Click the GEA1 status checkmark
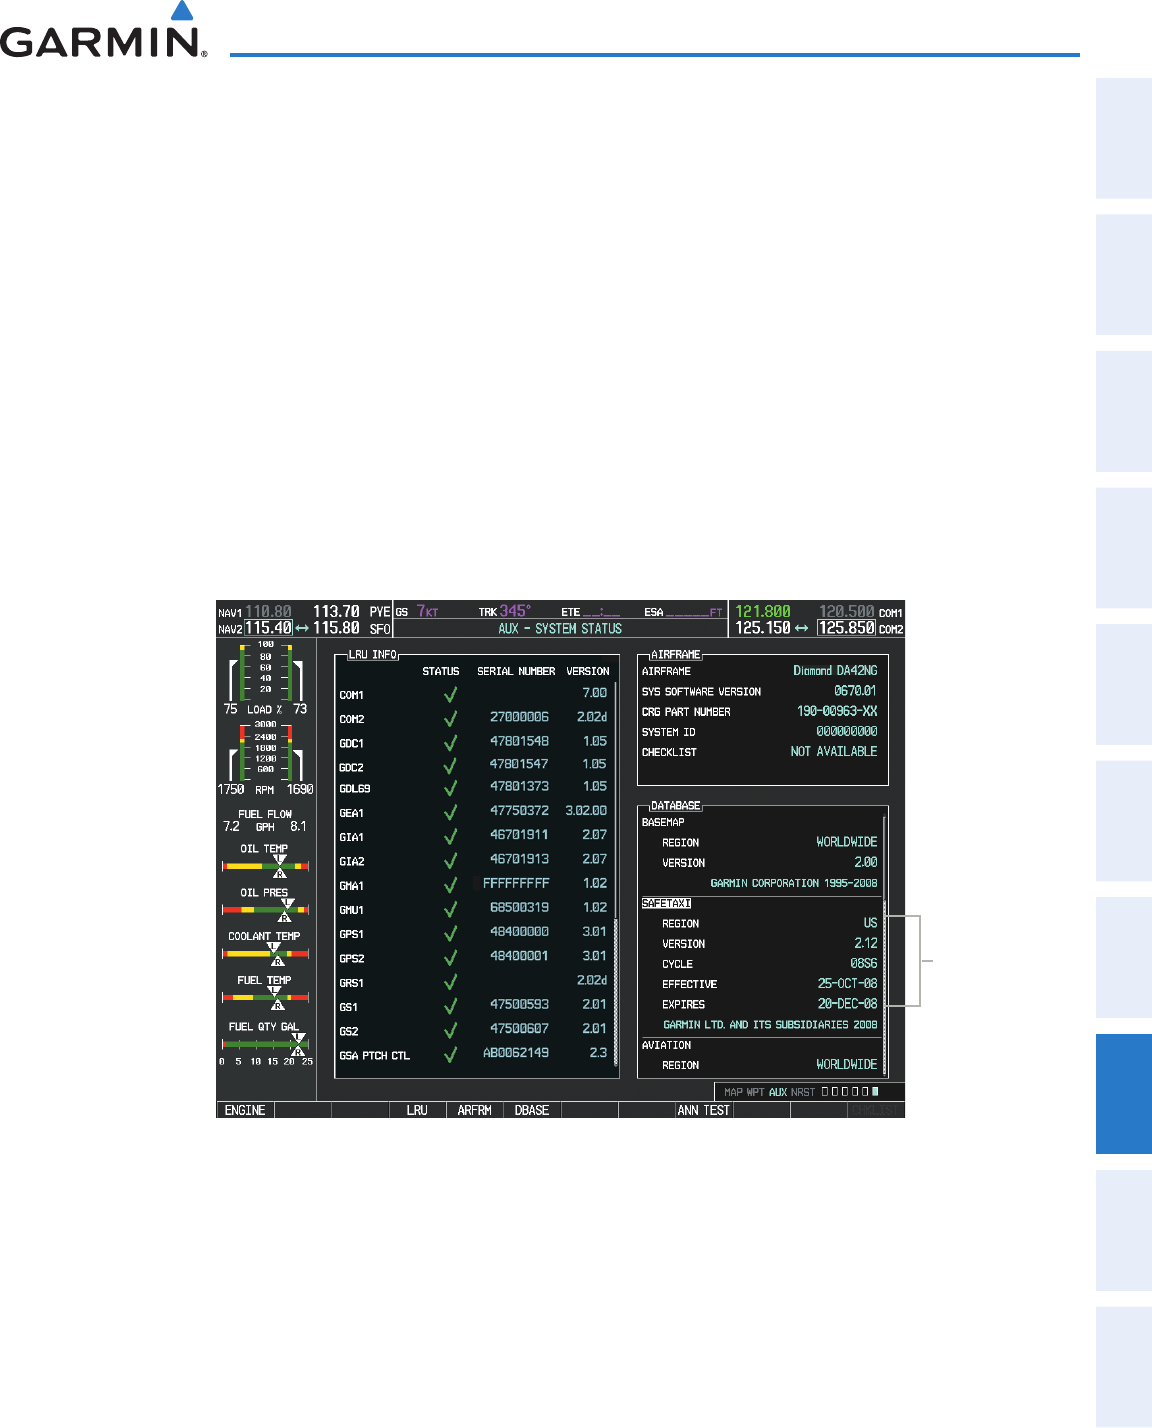1152x1428 pixels. tap(451, 813)
